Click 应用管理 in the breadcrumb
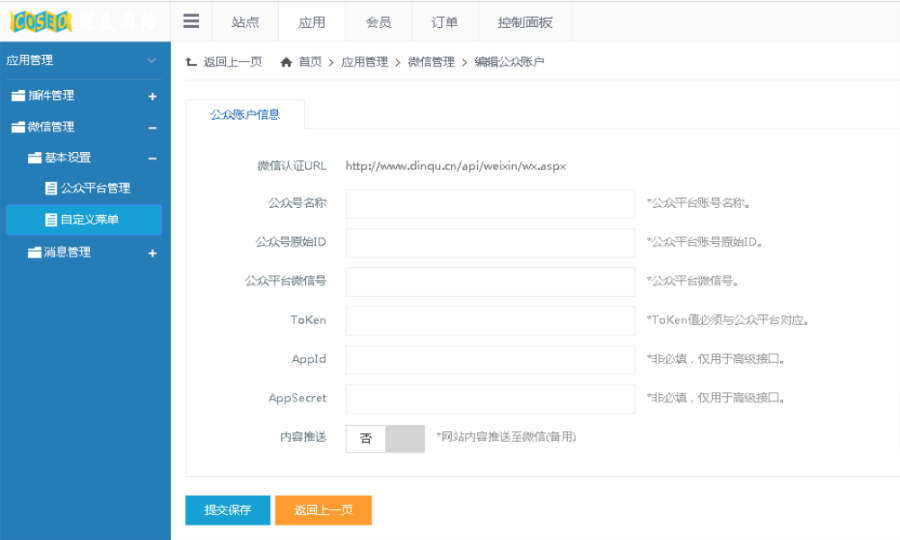Viewport: 900px width, 540px height. [364, 62]
